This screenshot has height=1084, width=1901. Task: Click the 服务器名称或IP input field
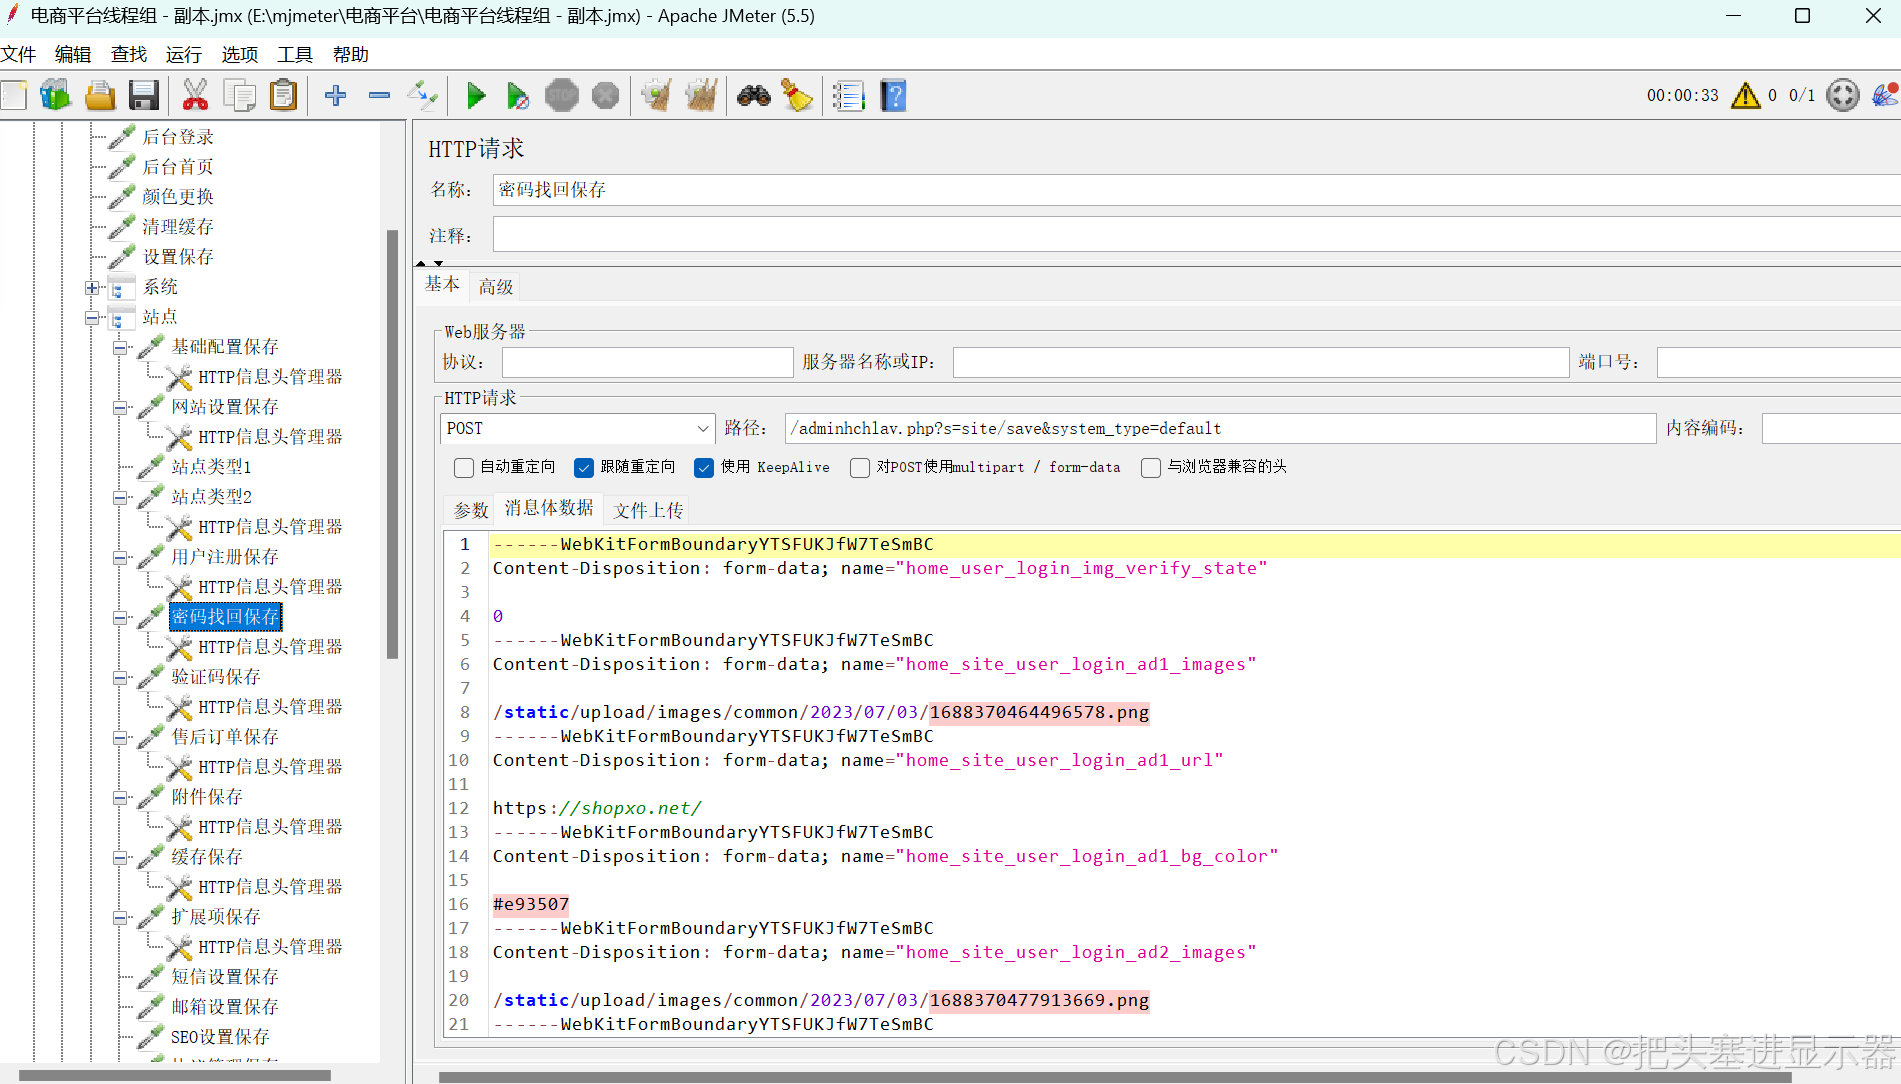tap(1260, 362)
